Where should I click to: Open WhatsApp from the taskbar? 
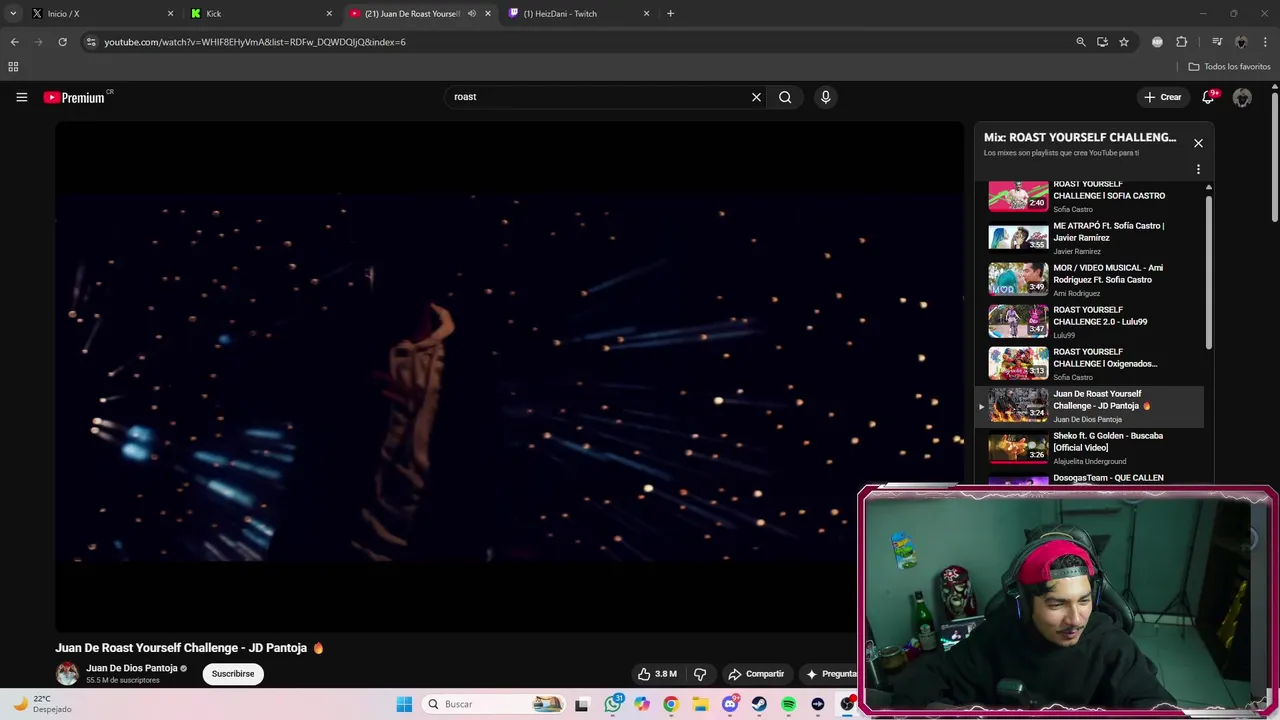(x=613, y=704)
